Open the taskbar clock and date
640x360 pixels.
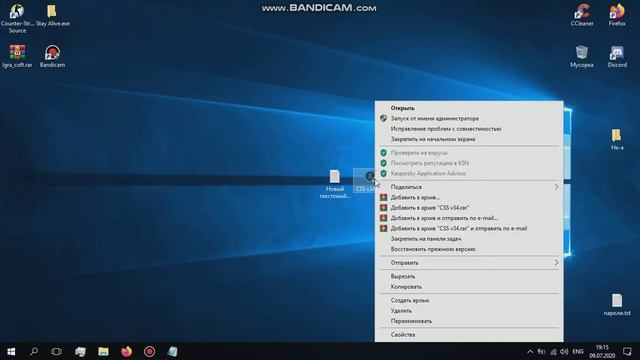[x=602, y=351]
